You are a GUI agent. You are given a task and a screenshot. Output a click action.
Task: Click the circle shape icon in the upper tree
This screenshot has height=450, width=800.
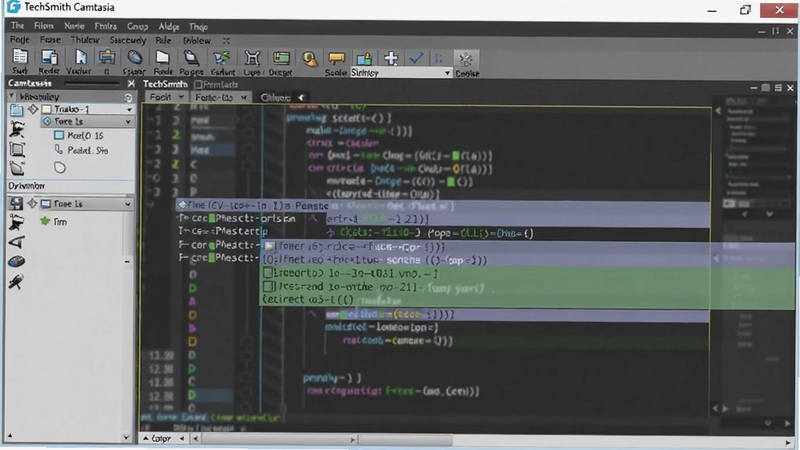60,167
